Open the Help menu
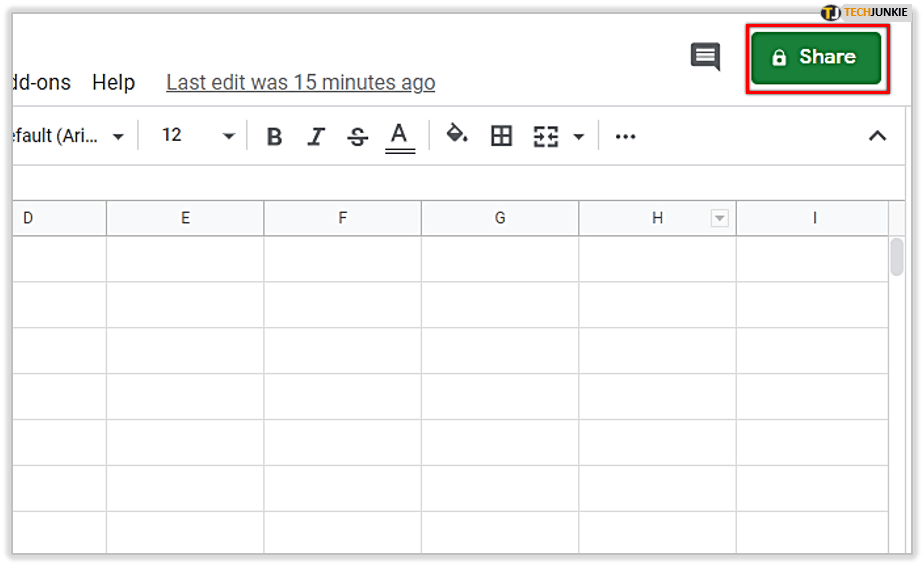The height and width of the screenshot is (566, 924). click(x=113, y=83)
